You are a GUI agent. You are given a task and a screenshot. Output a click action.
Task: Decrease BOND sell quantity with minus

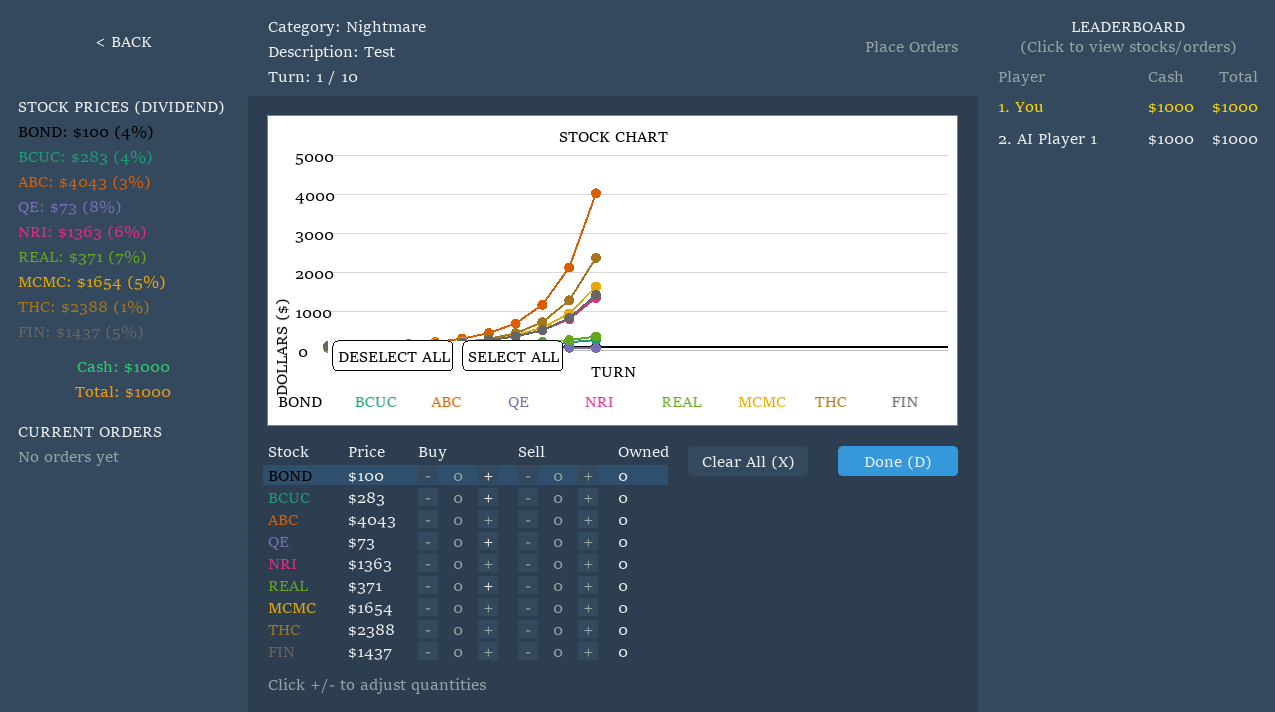pos(528,476)
